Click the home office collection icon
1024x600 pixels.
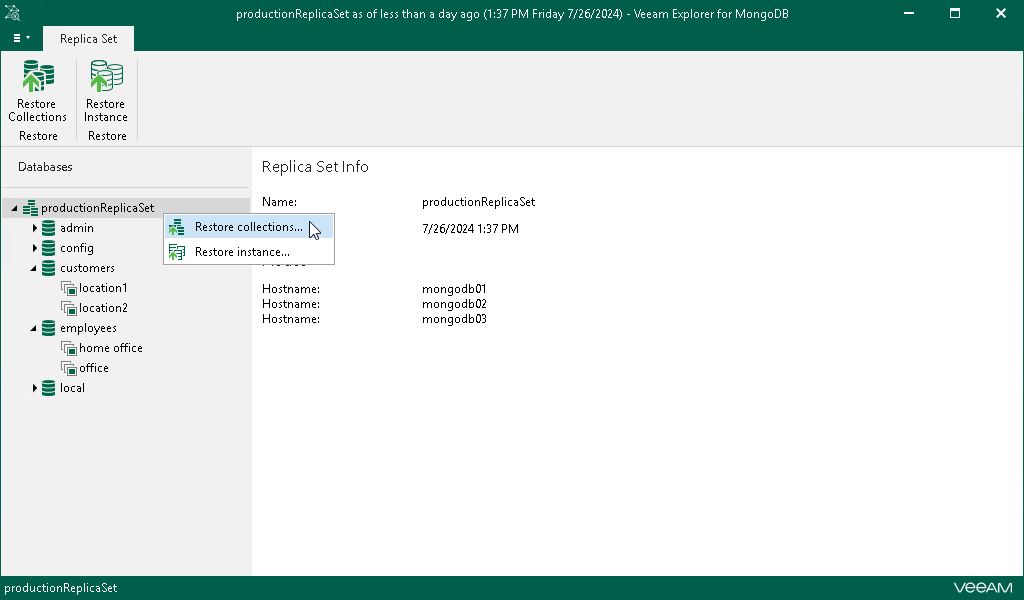click(69, 348)
